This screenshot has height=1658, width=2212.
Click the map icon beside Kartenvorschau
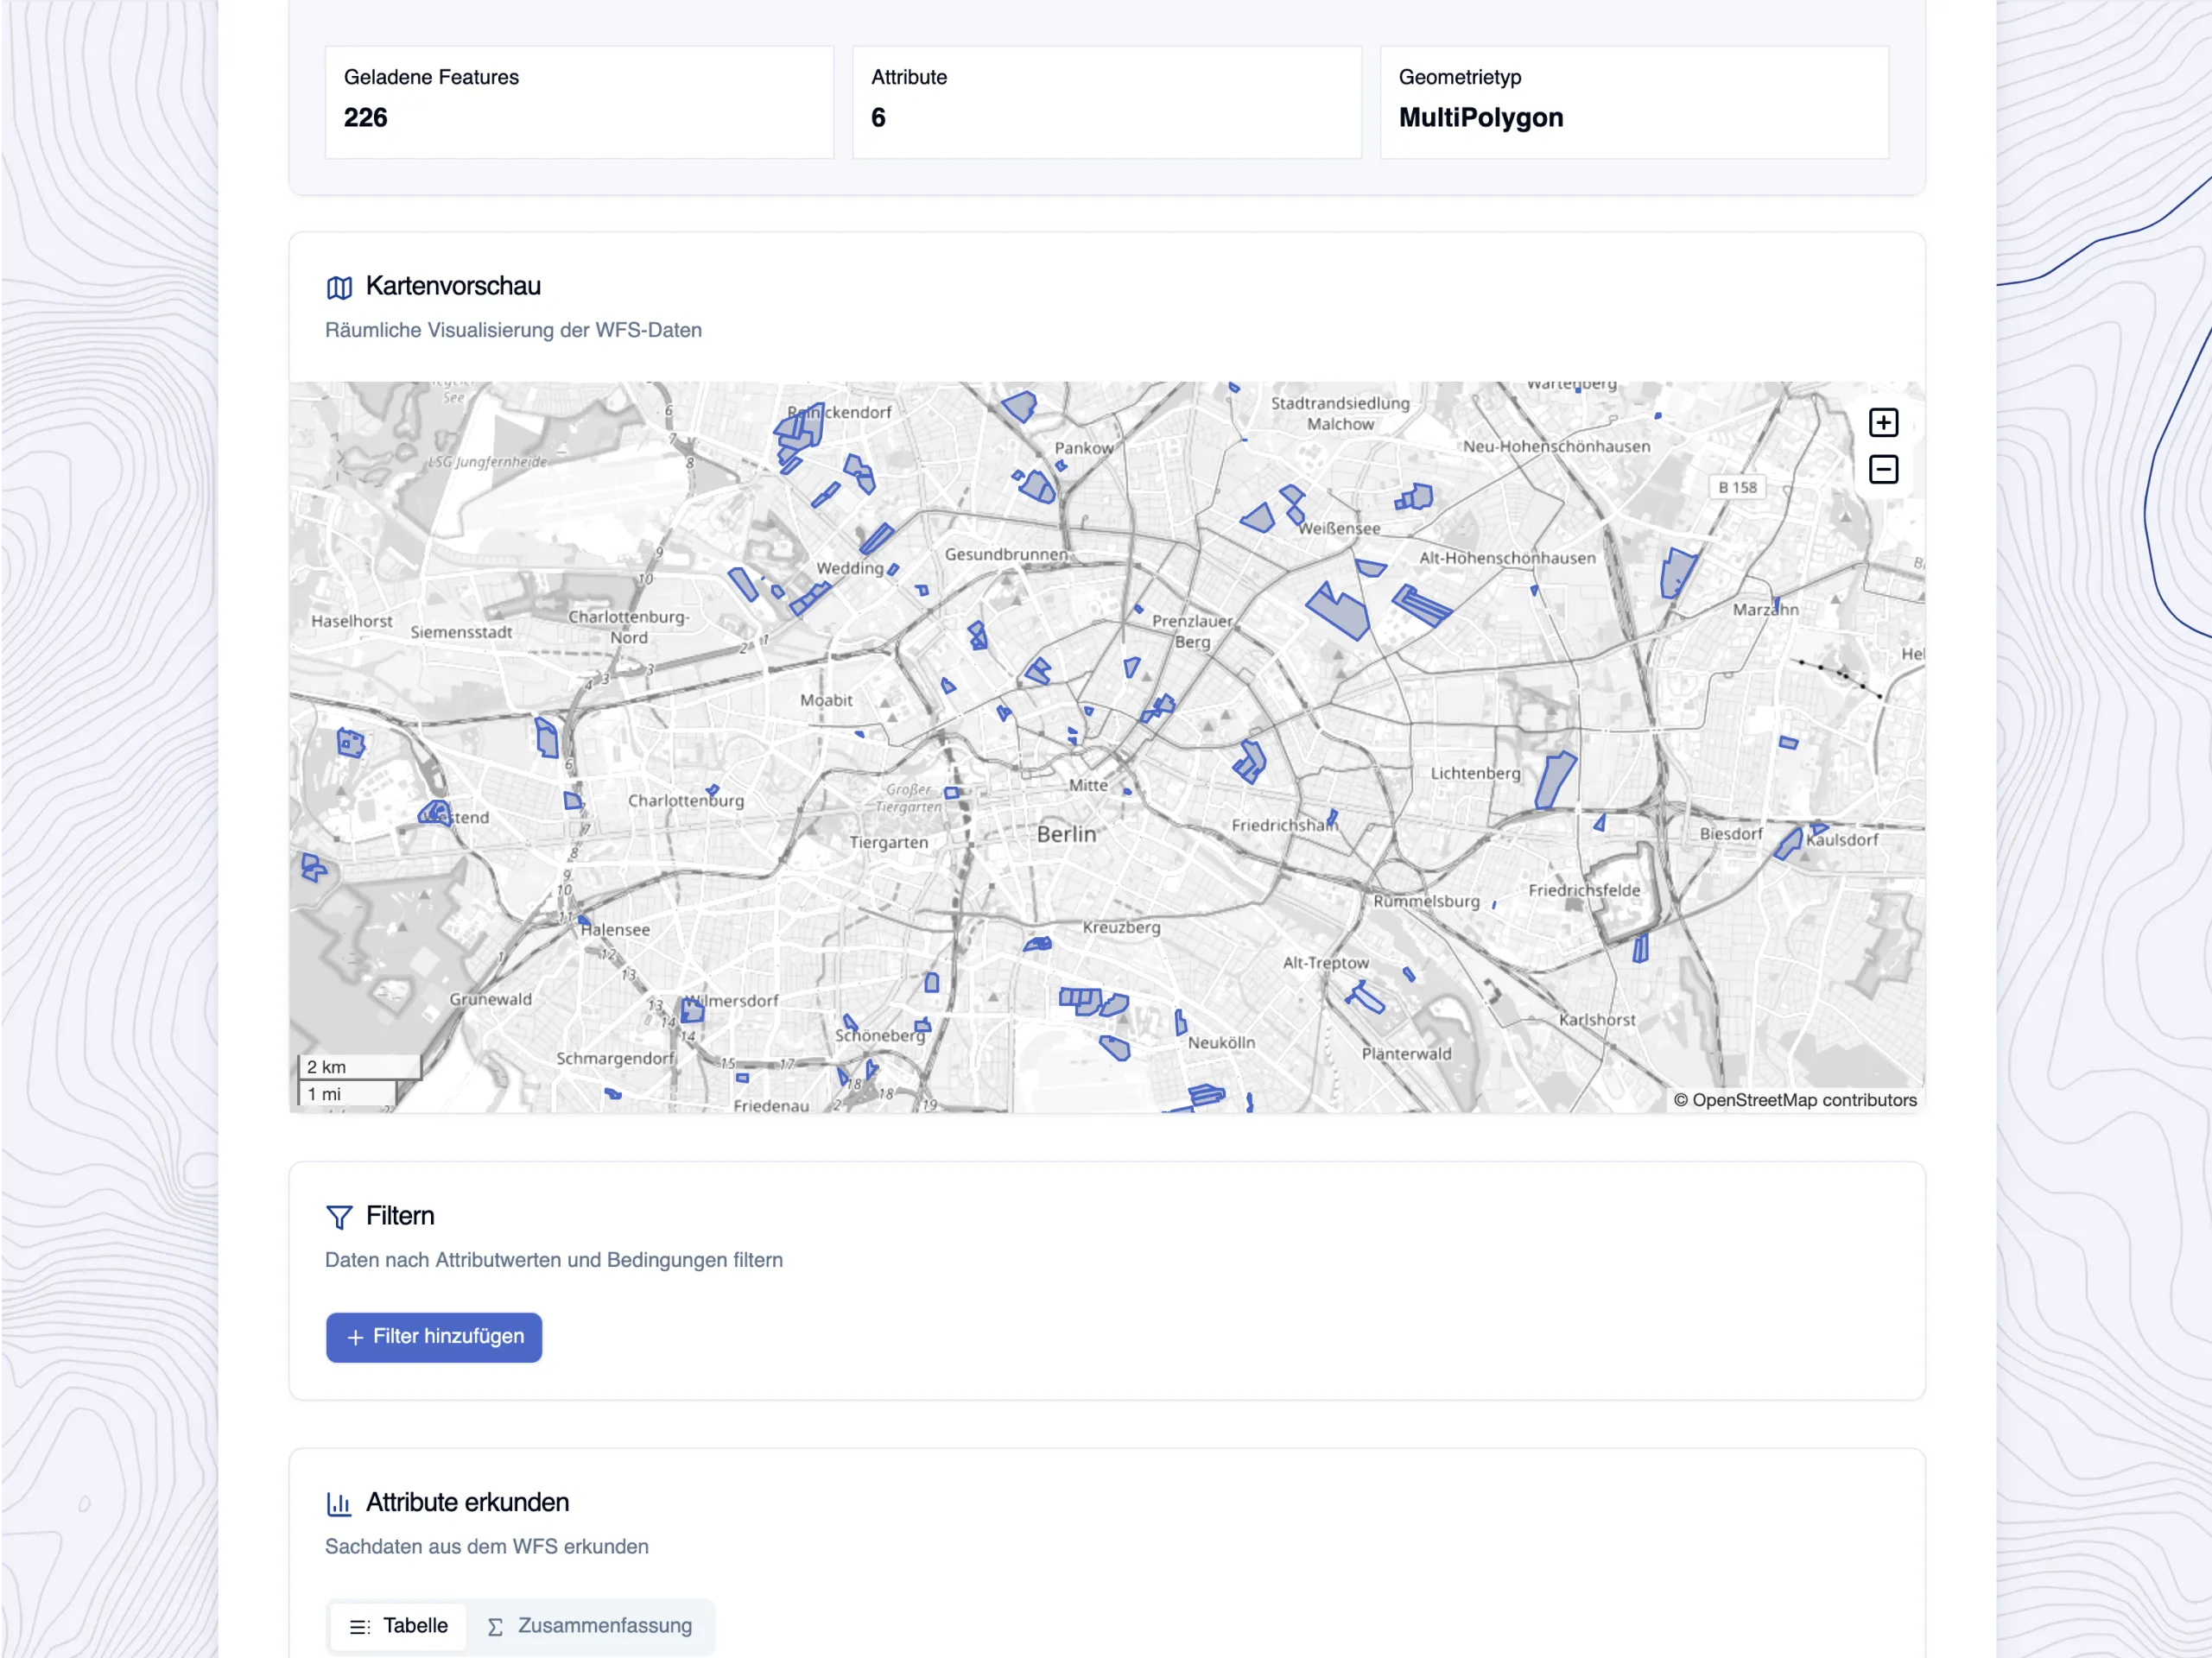pos(340,287)
